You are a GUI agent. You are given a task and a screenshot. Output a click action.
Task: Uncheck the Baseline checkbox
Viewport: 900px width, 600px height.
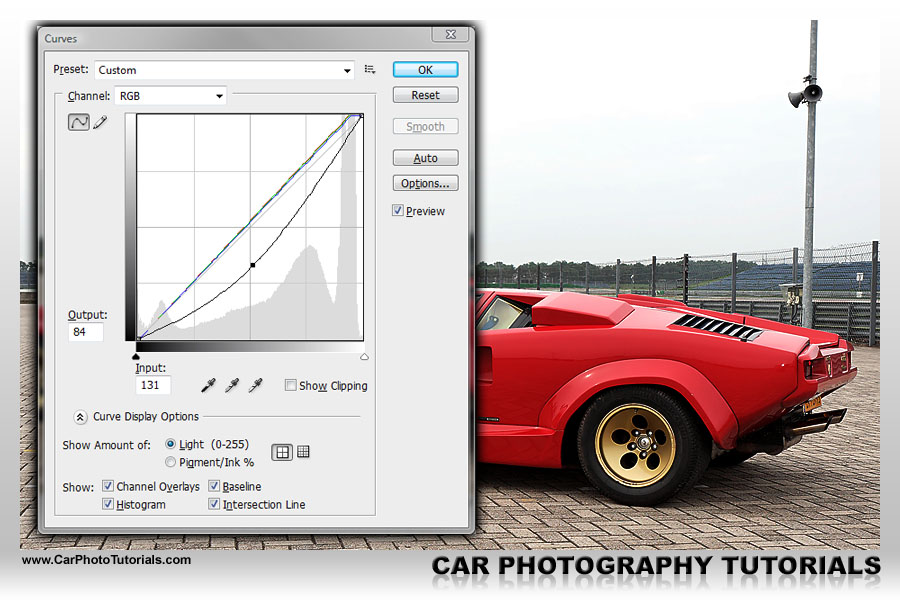[214, 486]
